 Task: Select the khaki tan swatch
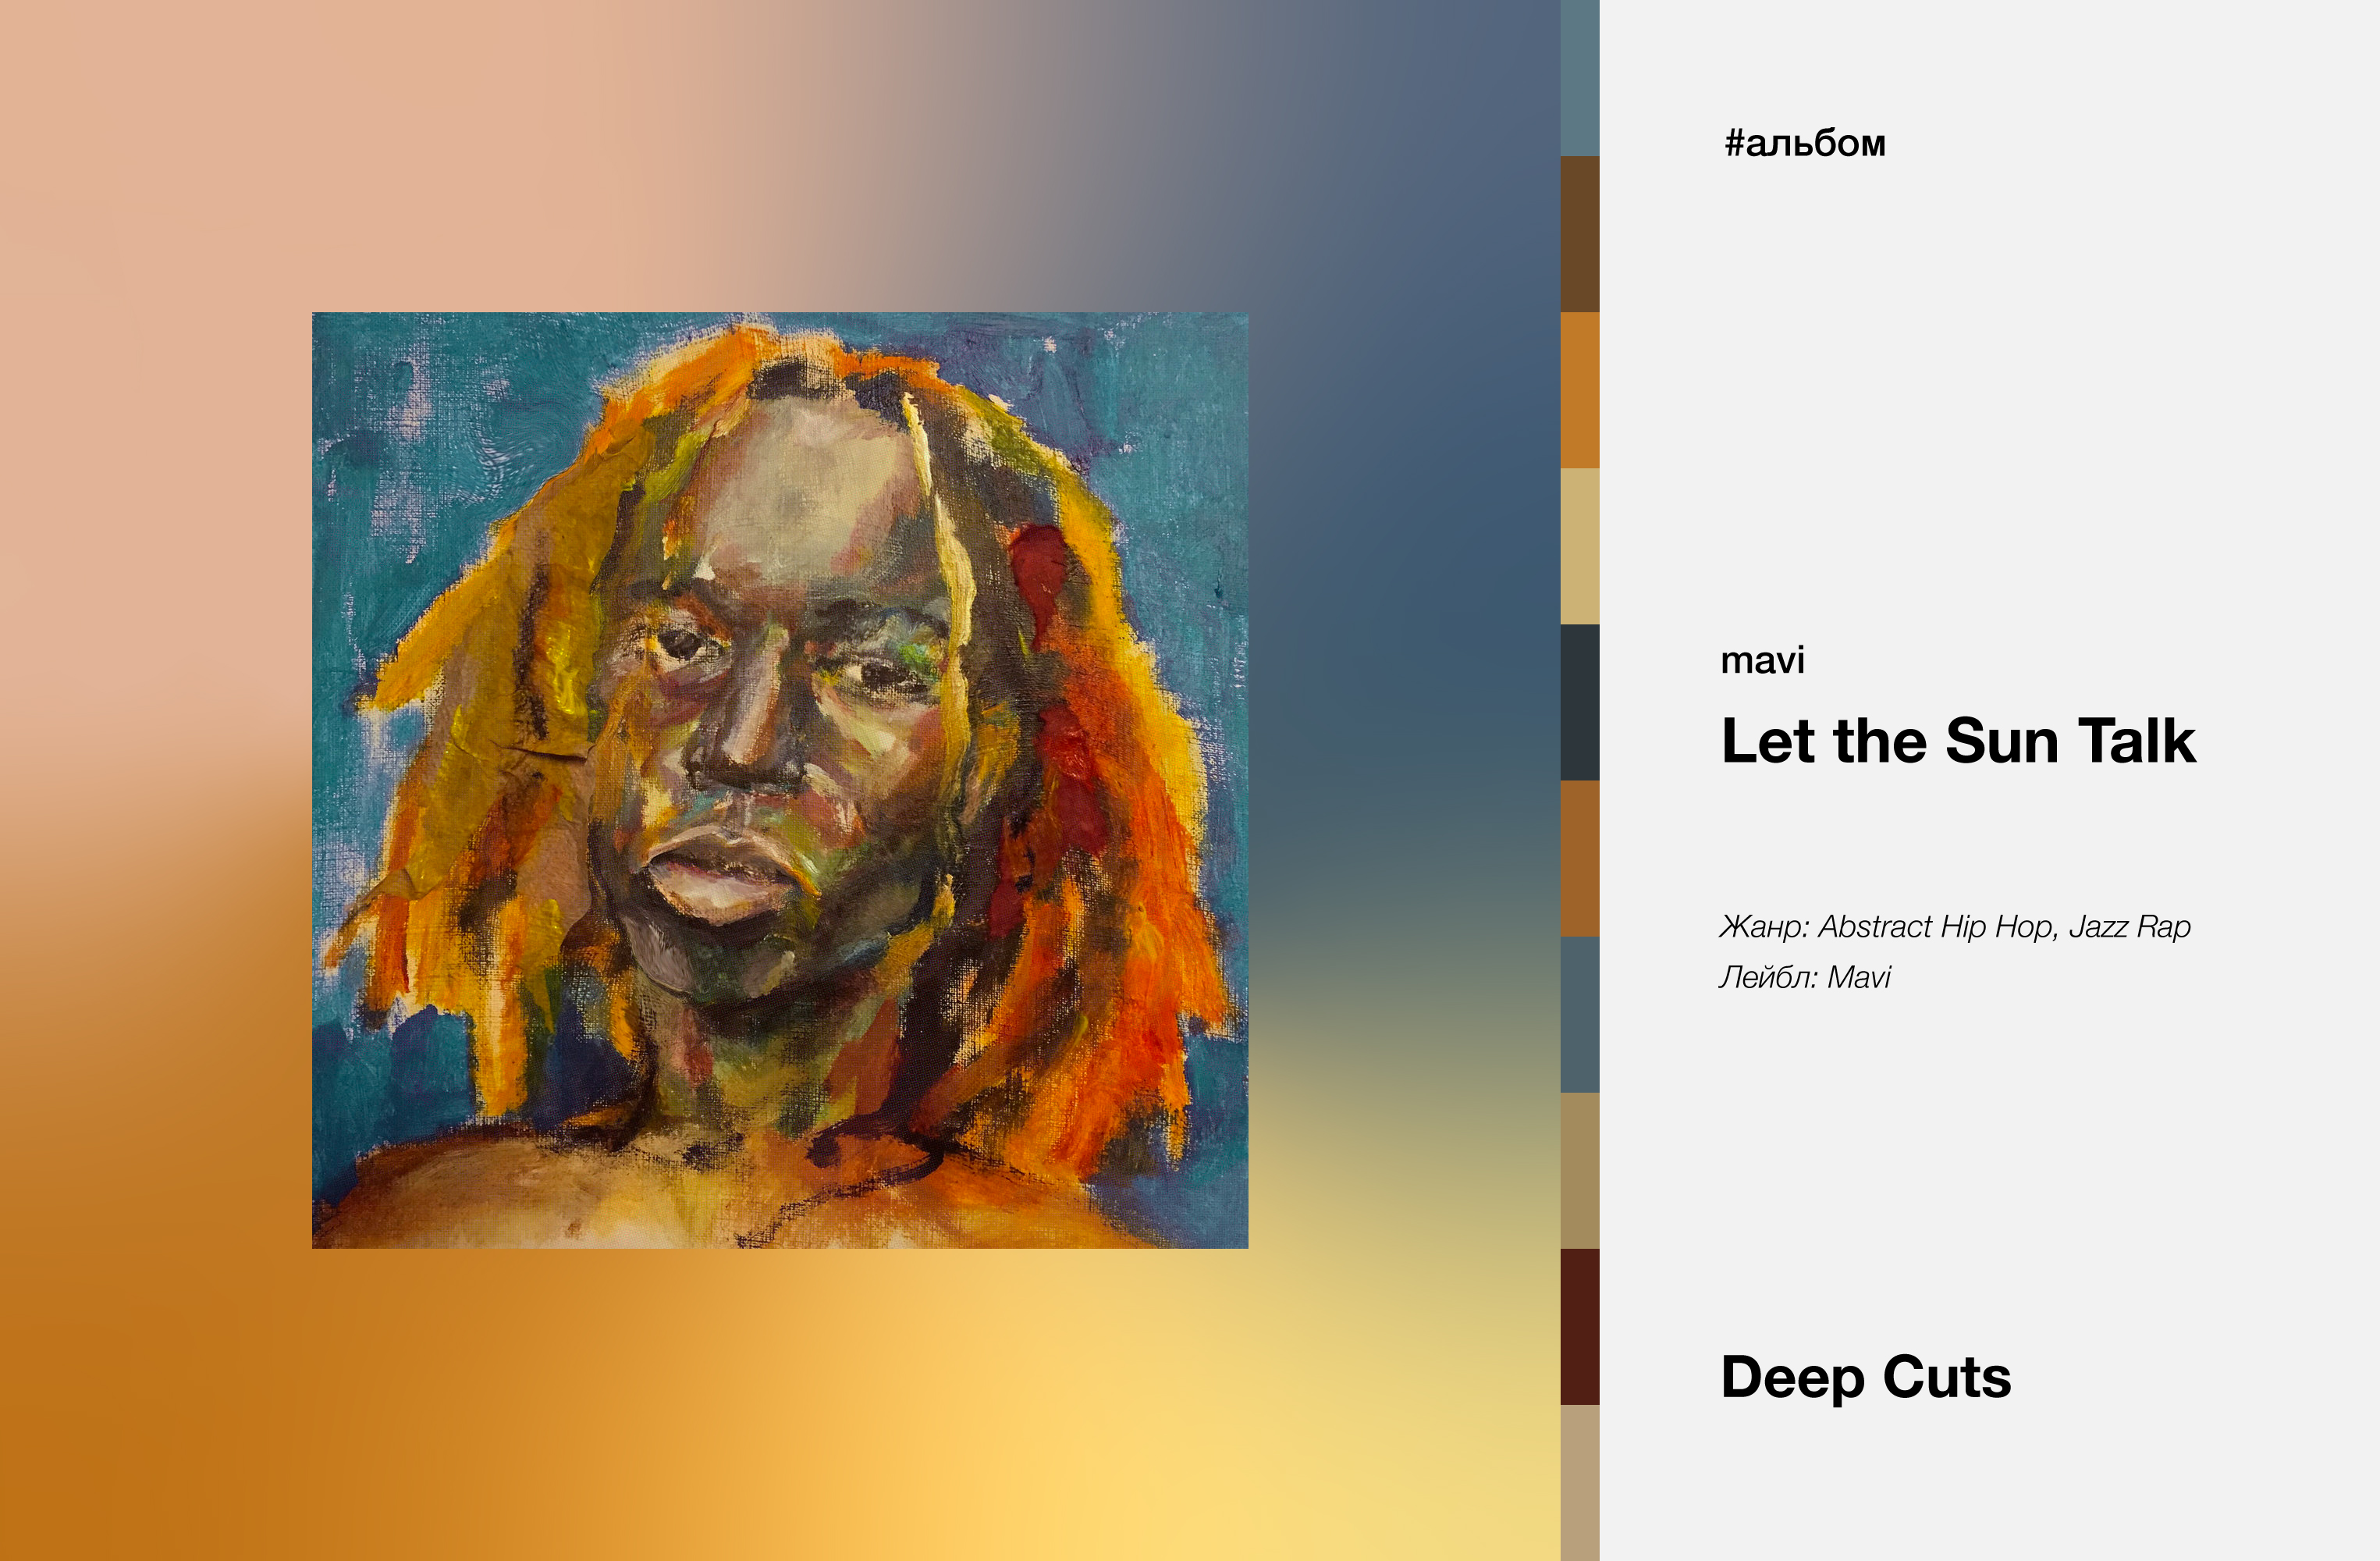pyautogui.click(x=1580, y=1170)
